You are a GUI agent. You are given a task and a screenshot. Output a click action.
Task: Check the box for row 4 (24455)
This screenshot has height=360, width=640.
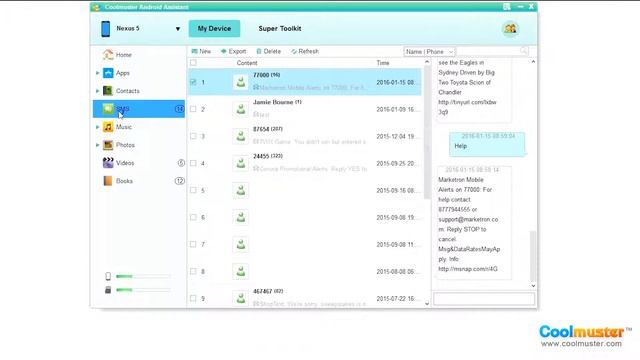[x=193, y=163]
